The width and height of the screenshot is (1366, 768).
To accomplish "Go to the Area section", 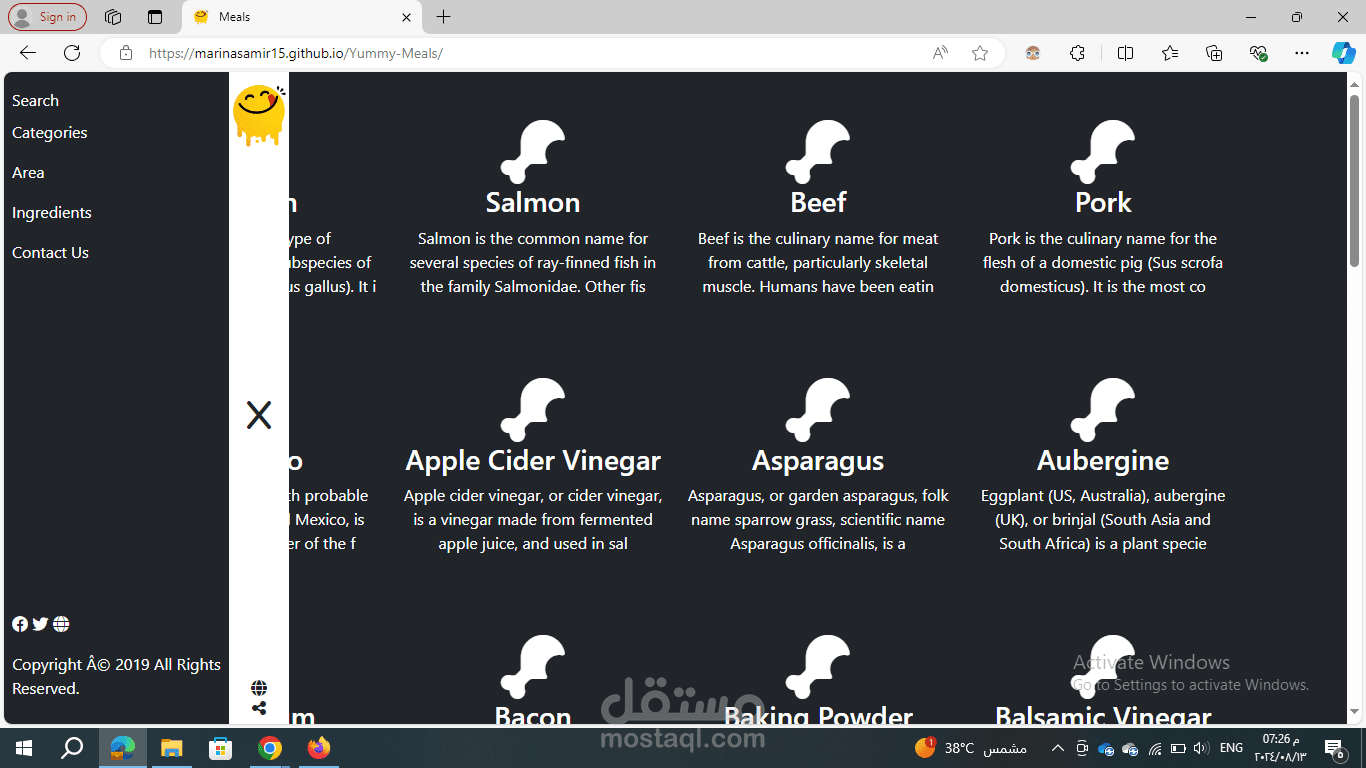I will [28, 173].
